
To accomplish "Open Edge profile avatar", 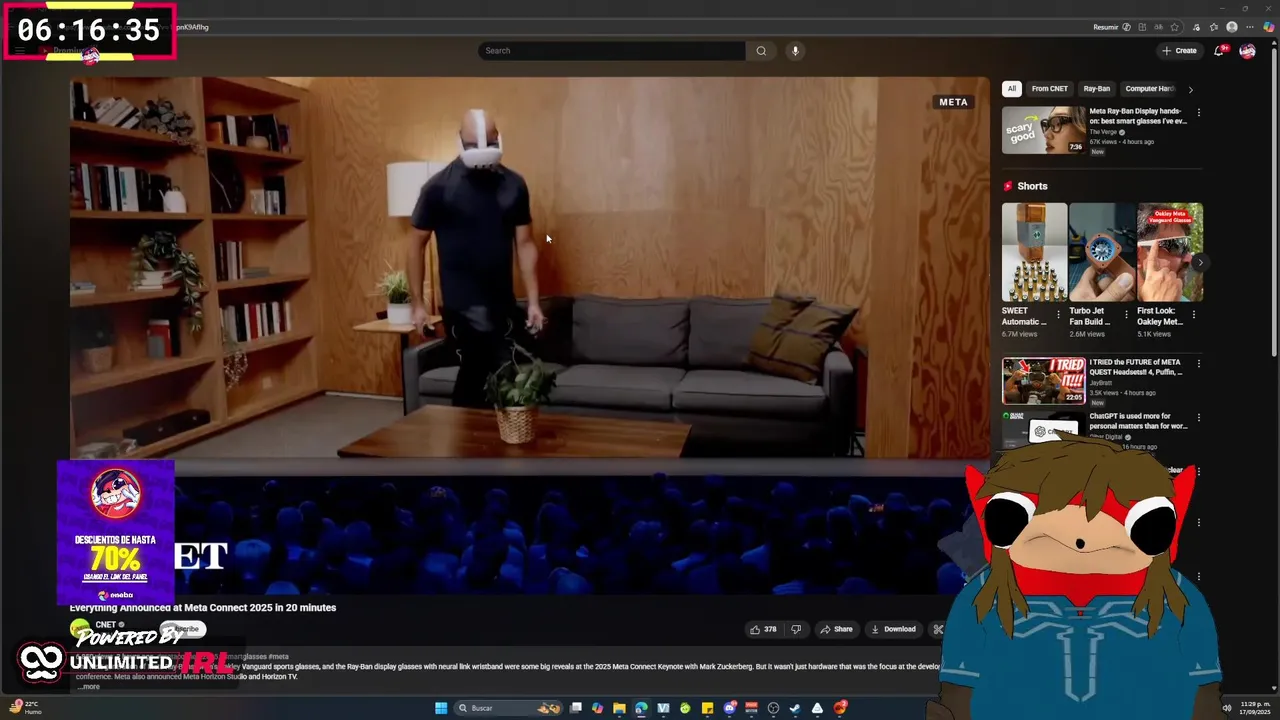I will 1232,27.
